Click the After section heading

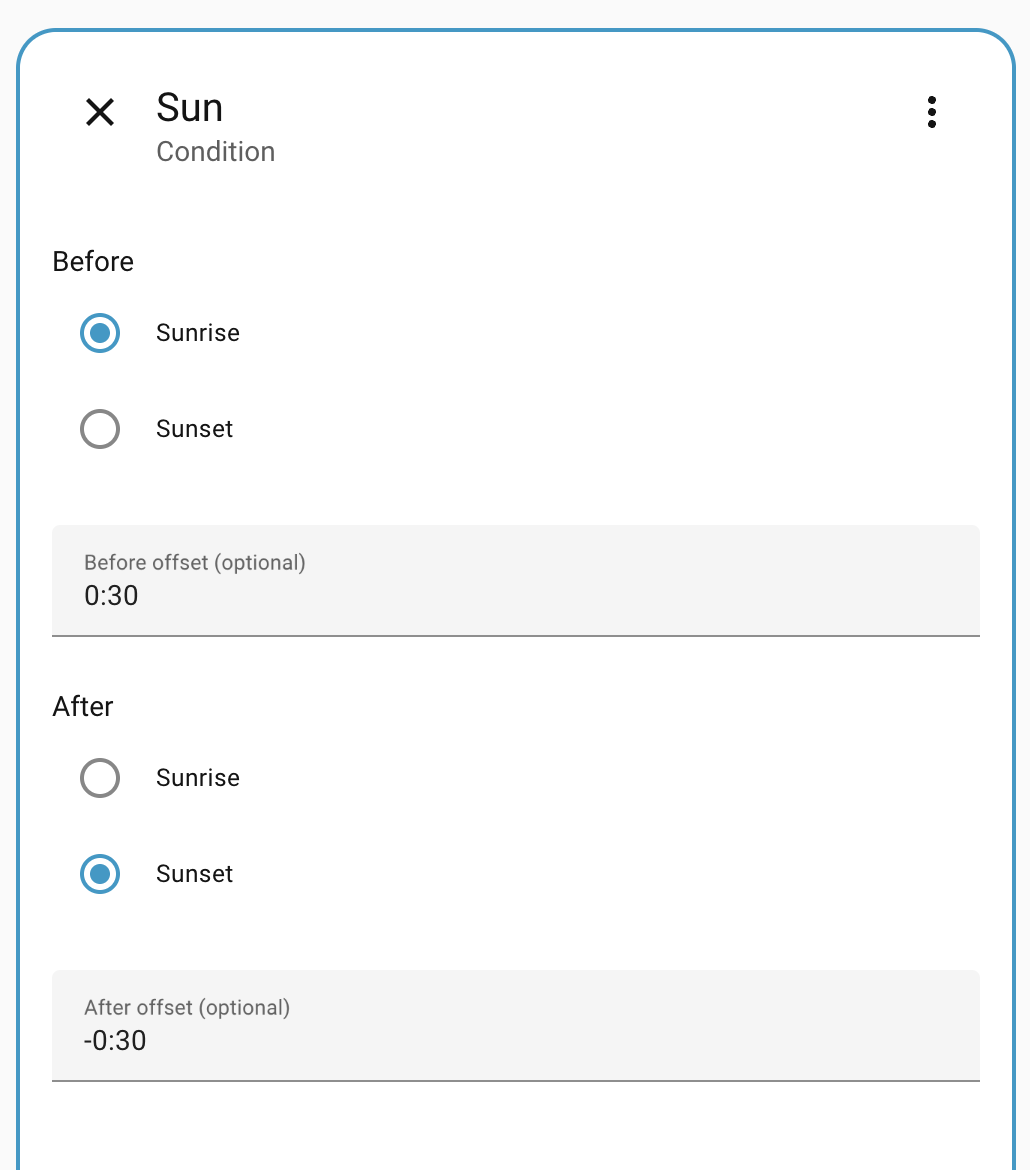(83, 706)
